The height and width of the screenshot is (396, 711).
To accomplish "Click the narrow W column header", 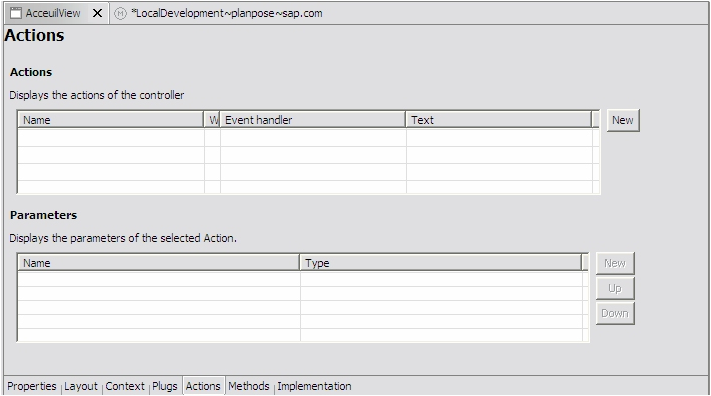I will [212, 120].
